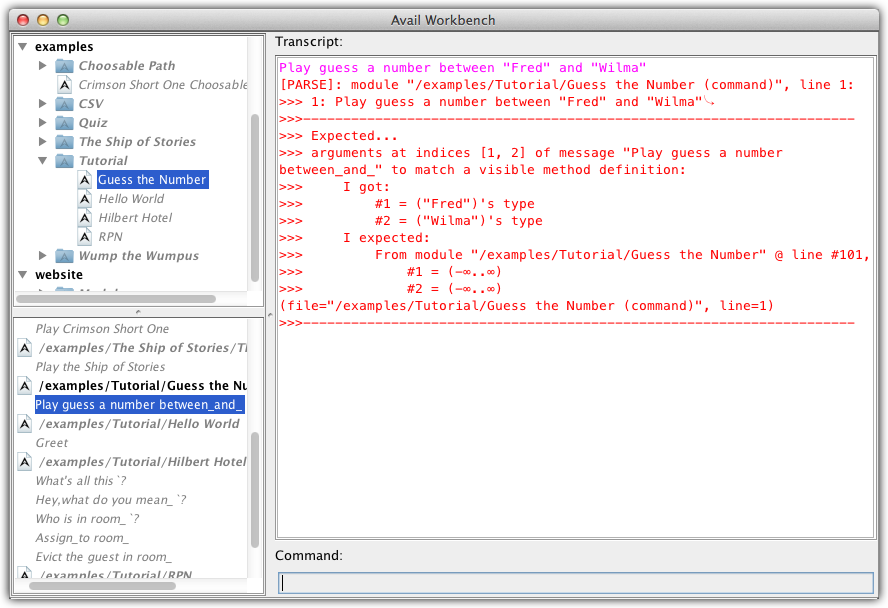888x608 pixels.
Task: Click the module icon beside /examples/Tutorial/Guess the Nu
Action: coord(25,386)
